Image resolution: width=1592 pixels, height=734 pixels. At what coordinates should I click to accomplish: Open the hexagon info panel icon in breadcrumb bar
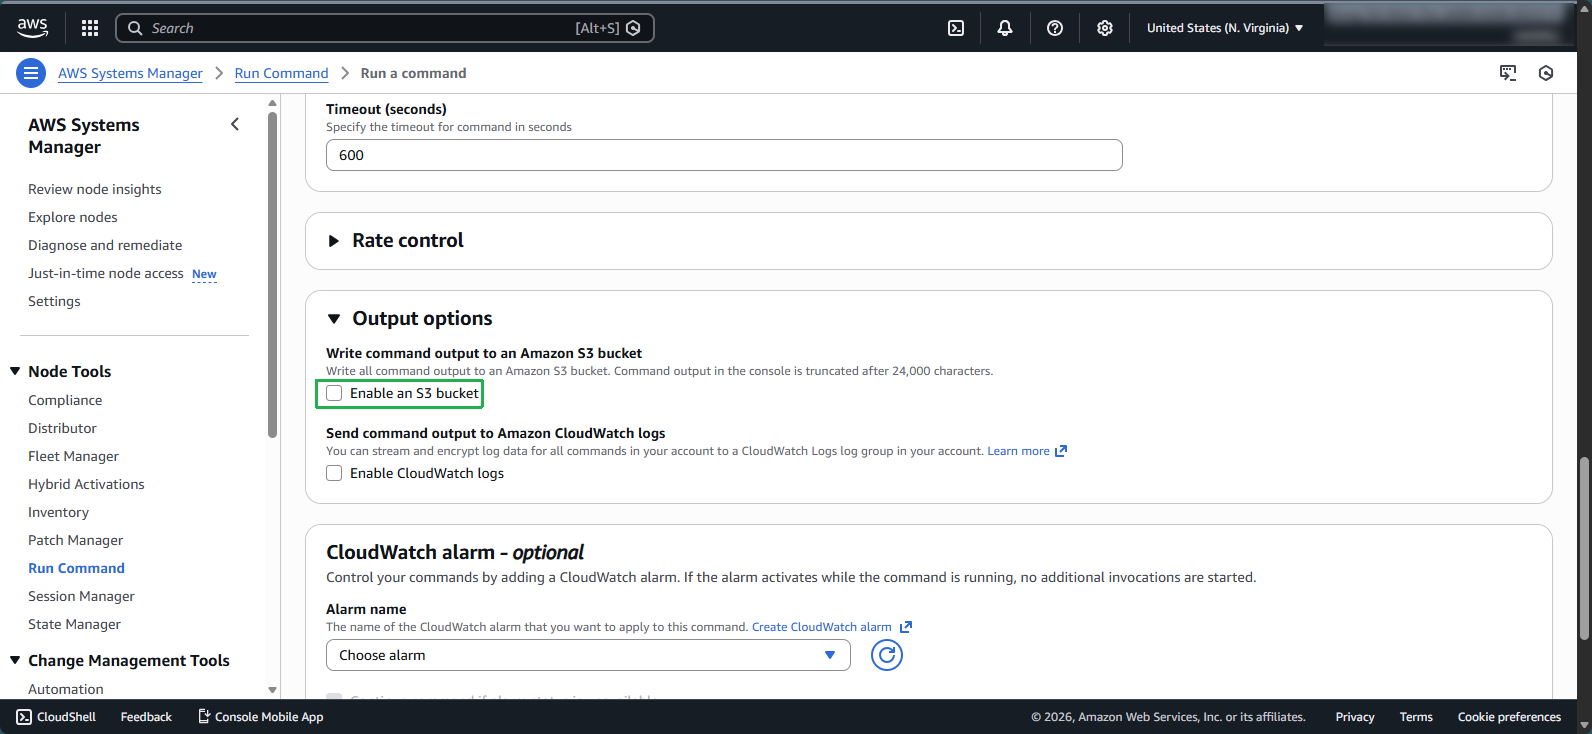click(x=1546, y=73)
